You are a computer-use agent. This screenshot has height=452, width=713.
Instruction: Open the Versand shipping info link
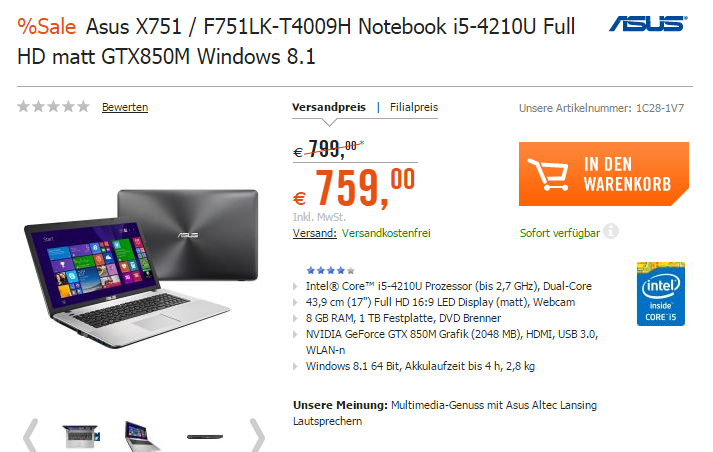point(315,233)
